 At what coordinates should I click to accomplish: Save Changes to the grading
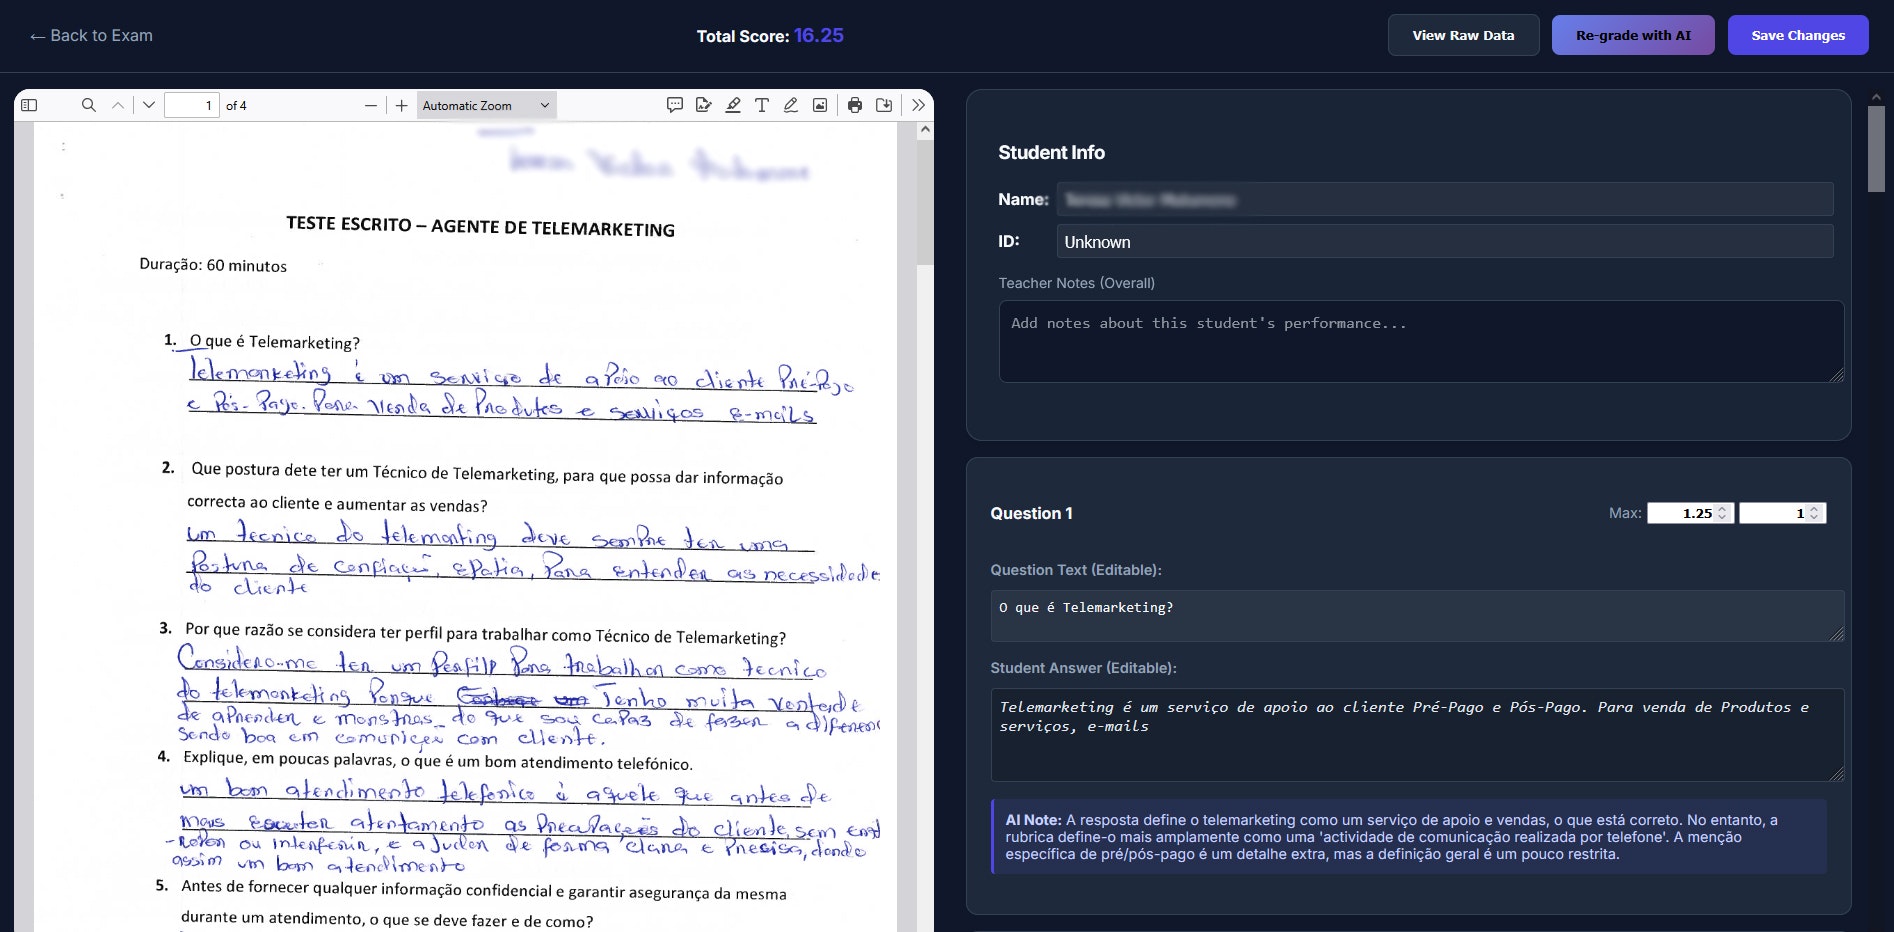coord(1797,34)
